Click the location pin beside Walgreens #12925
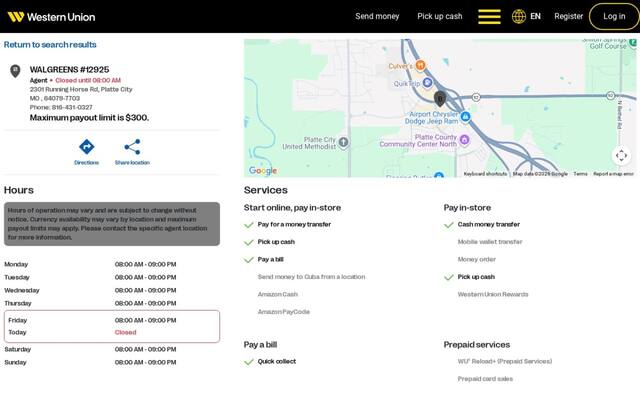 (15, 71)
